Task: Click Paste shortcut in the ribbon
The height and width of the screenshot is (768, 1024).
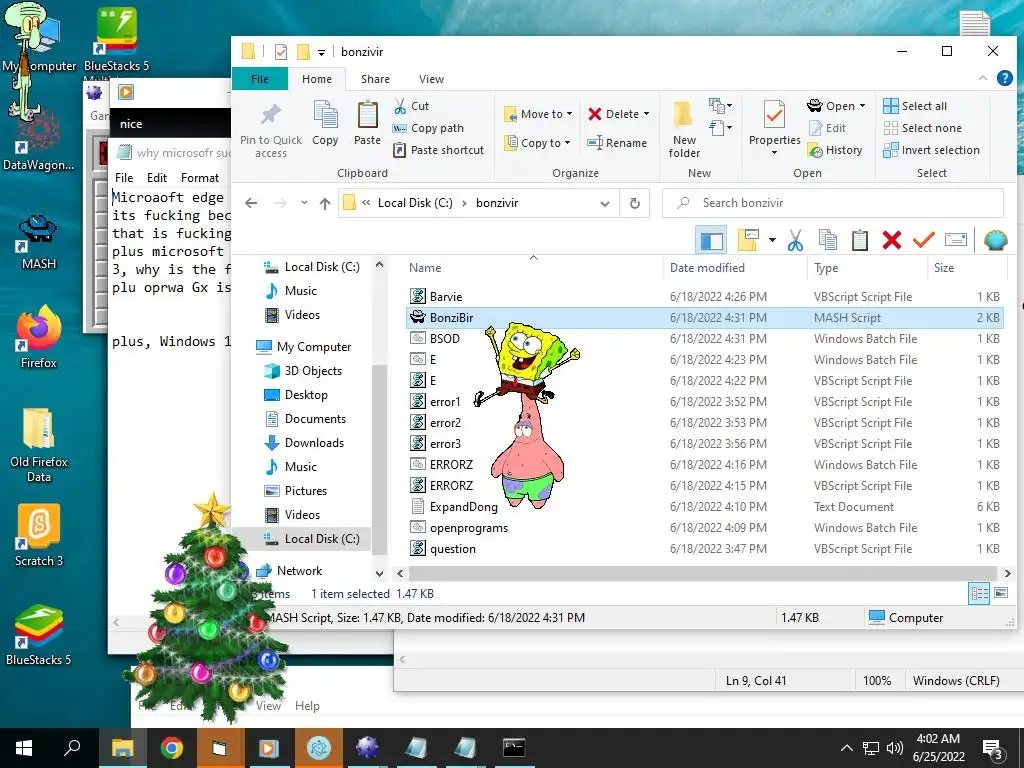Action: 439,150
